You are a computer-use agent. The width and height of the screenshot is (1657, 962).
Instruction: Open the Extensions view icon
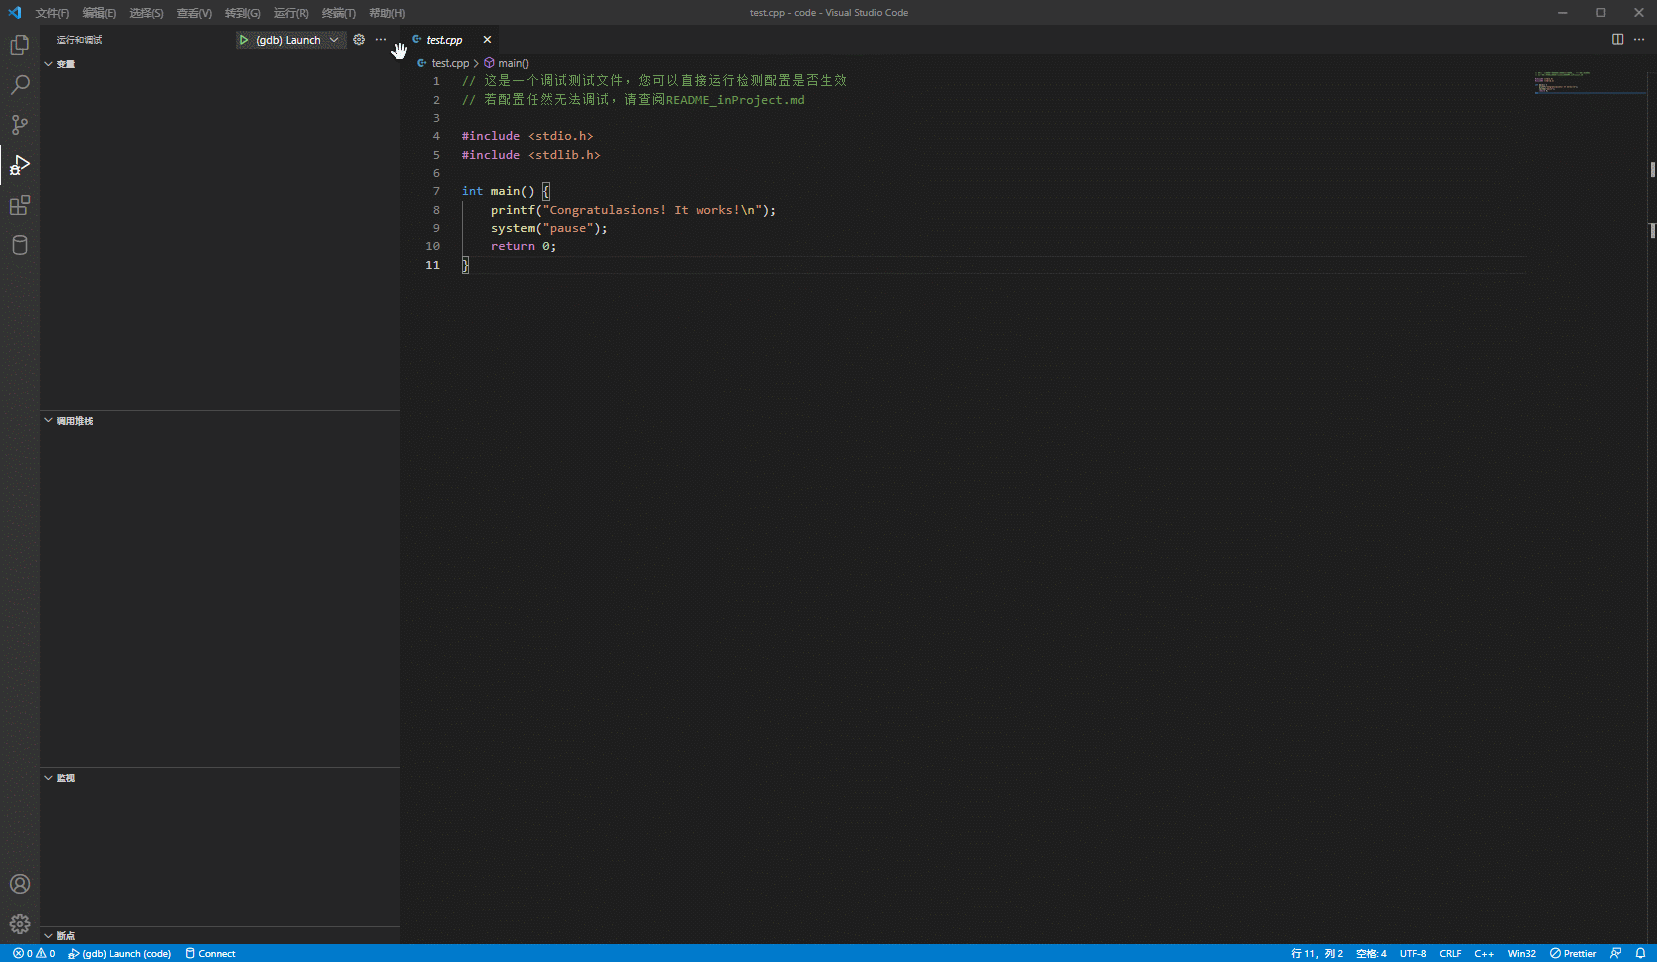coord(19,205)
